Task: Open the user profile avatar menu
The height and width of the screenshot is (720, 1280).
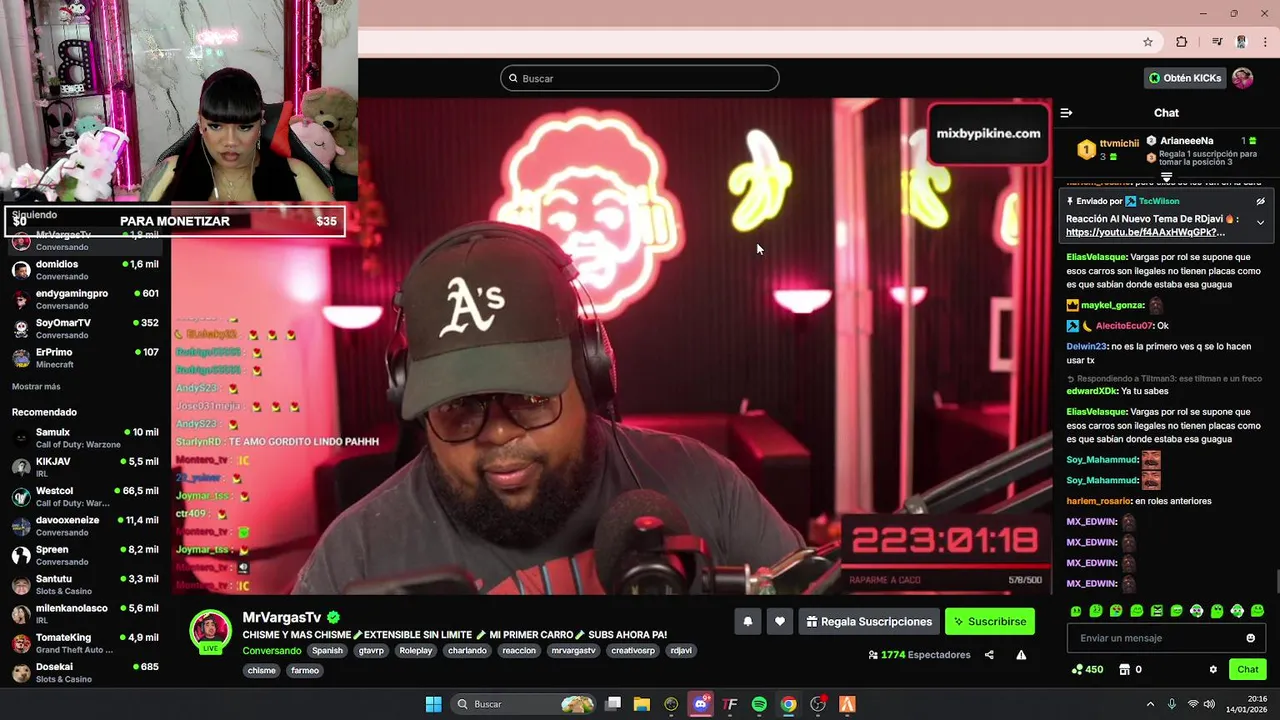Action: pos(1242,78)
